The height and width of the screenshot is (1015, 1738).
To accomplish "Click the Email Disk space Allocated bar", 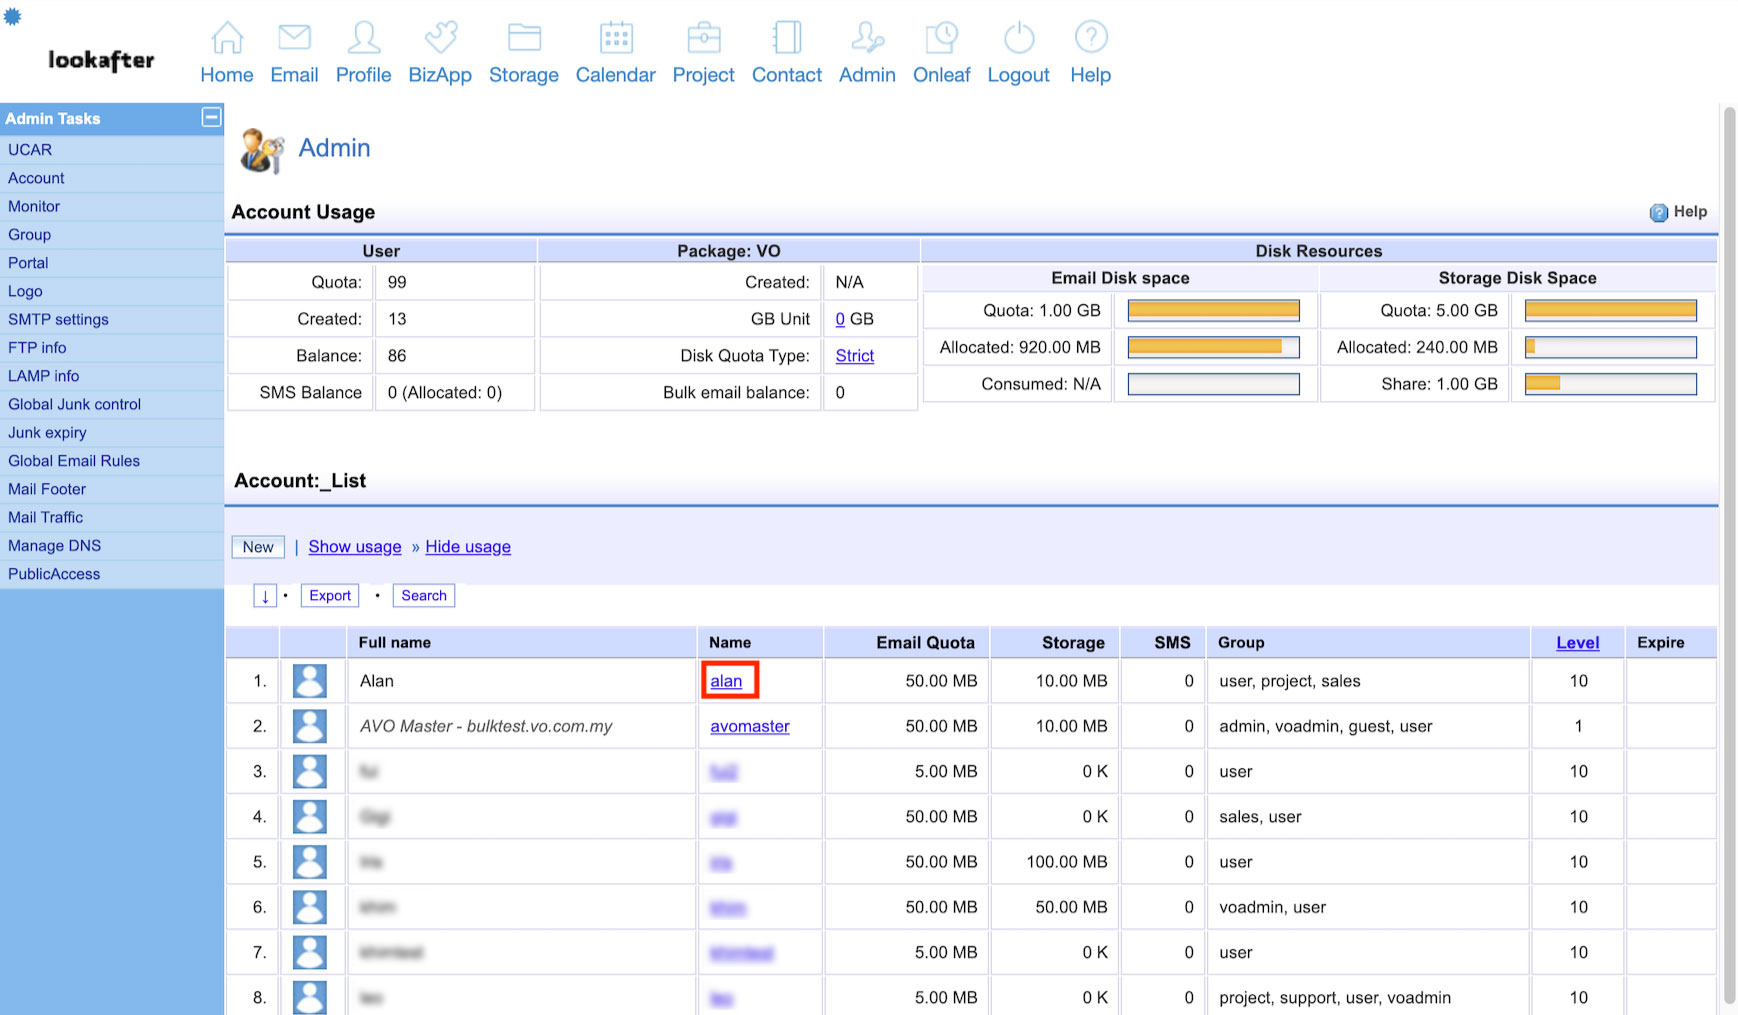I will pos(1213,347).
